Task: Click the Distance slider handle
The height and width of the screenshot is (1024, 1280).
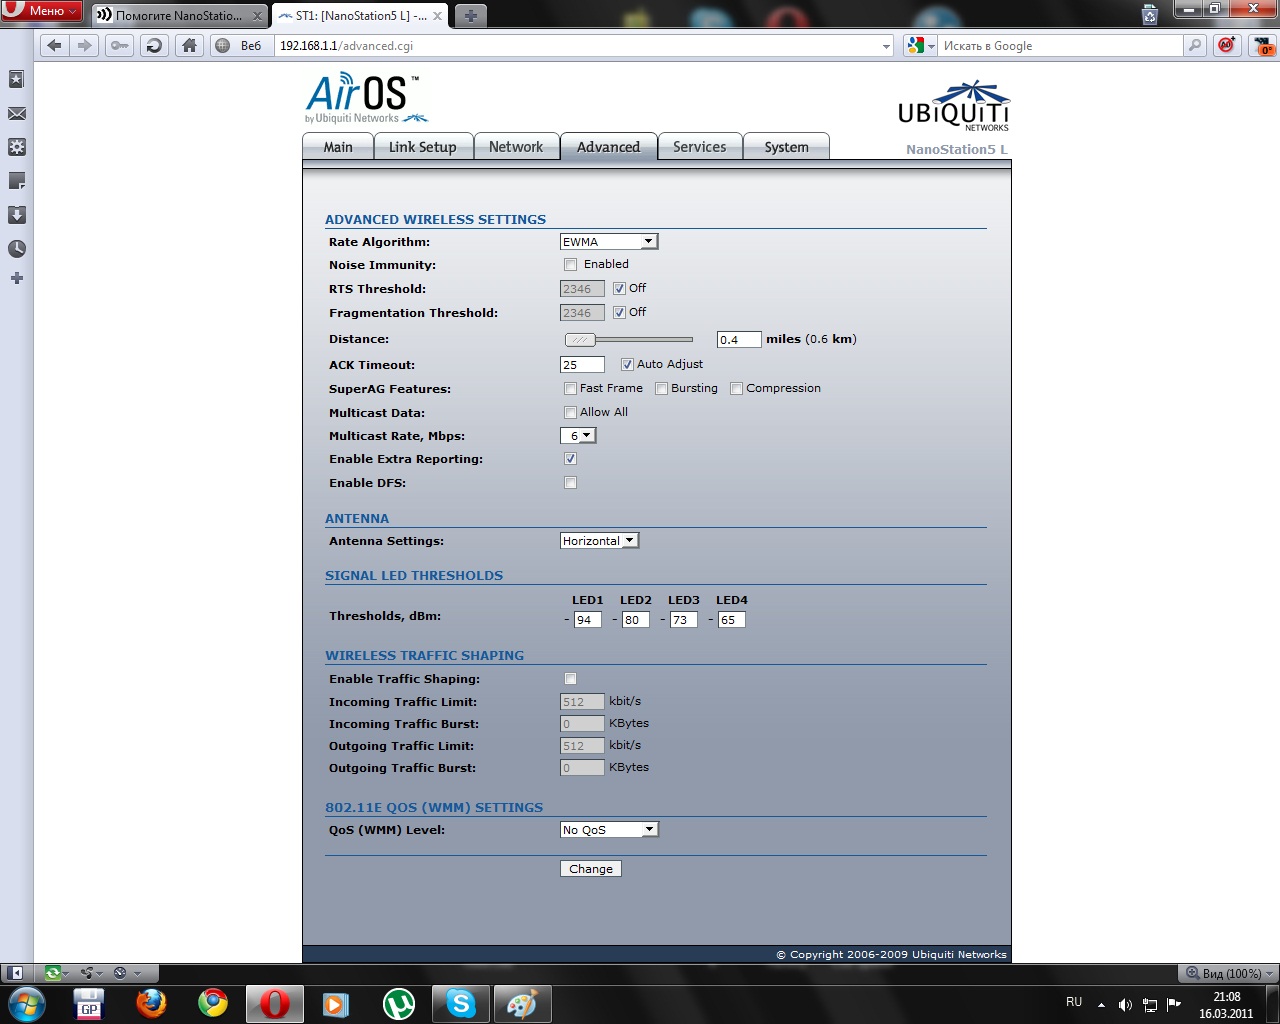Action: pos(580,340)
